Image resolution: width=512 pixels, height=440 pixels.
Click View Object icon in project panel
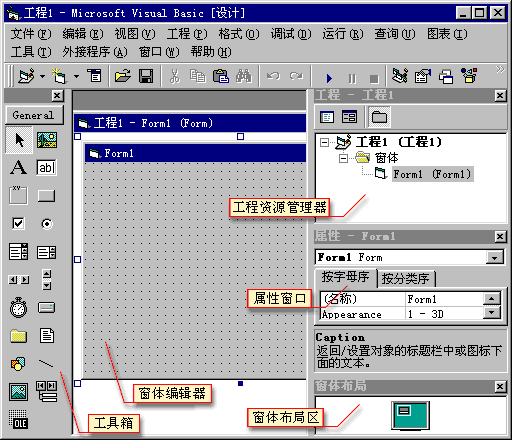click(349, 117)
